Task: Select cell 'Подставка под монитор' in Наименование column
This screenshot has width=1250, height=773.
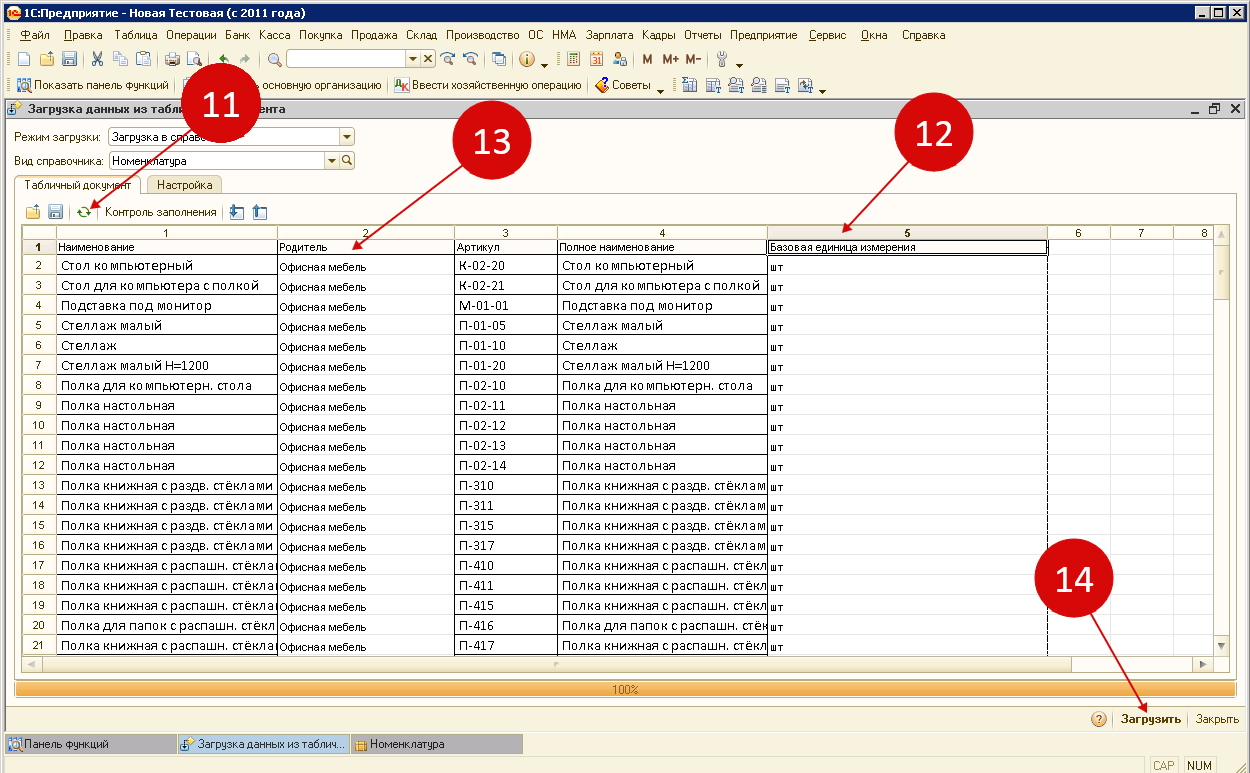Action: click(x=167, y=306)
